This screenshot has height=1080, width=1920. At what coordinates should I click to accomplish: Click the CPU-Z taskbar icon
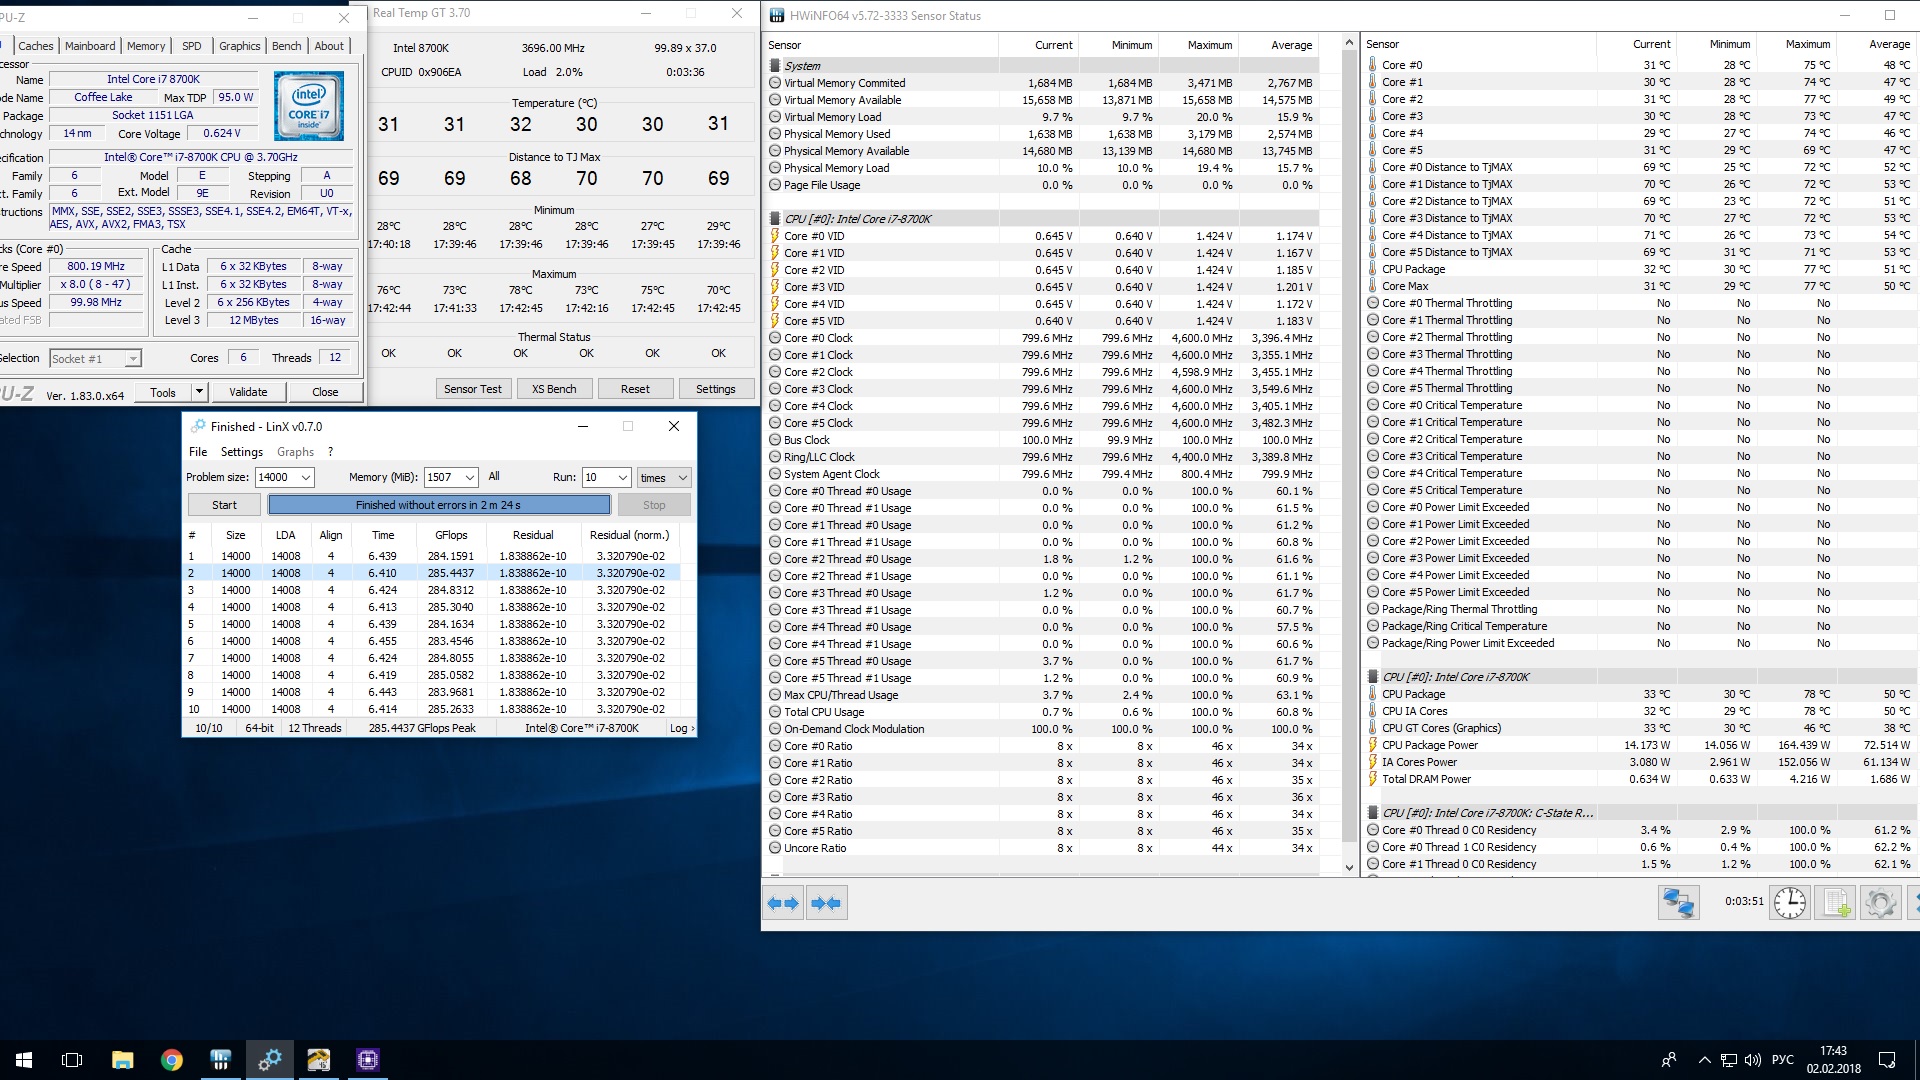[368, 1060]
